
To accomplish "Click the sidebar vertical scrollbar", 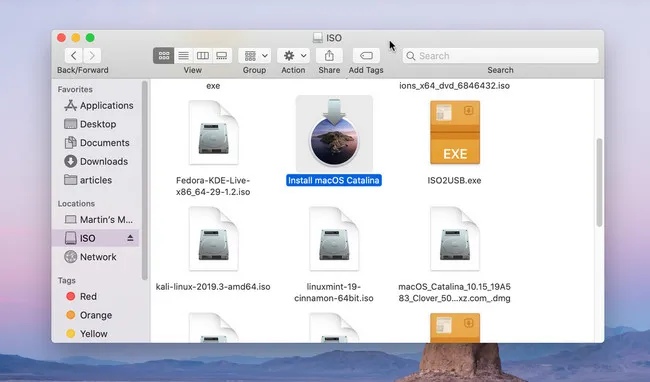I will pyautogui.click(x=144, y=181).
